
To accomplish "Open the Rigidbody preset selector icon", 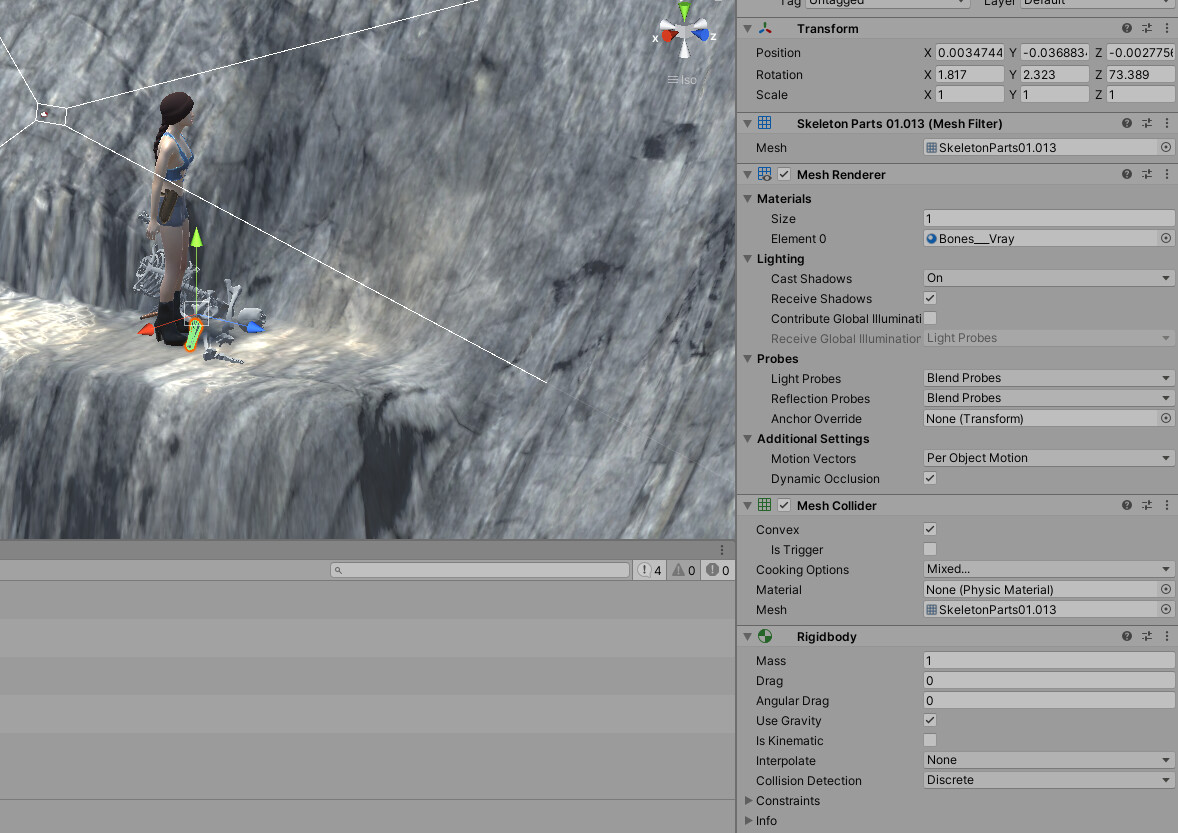I will (x=1147, y=636).
